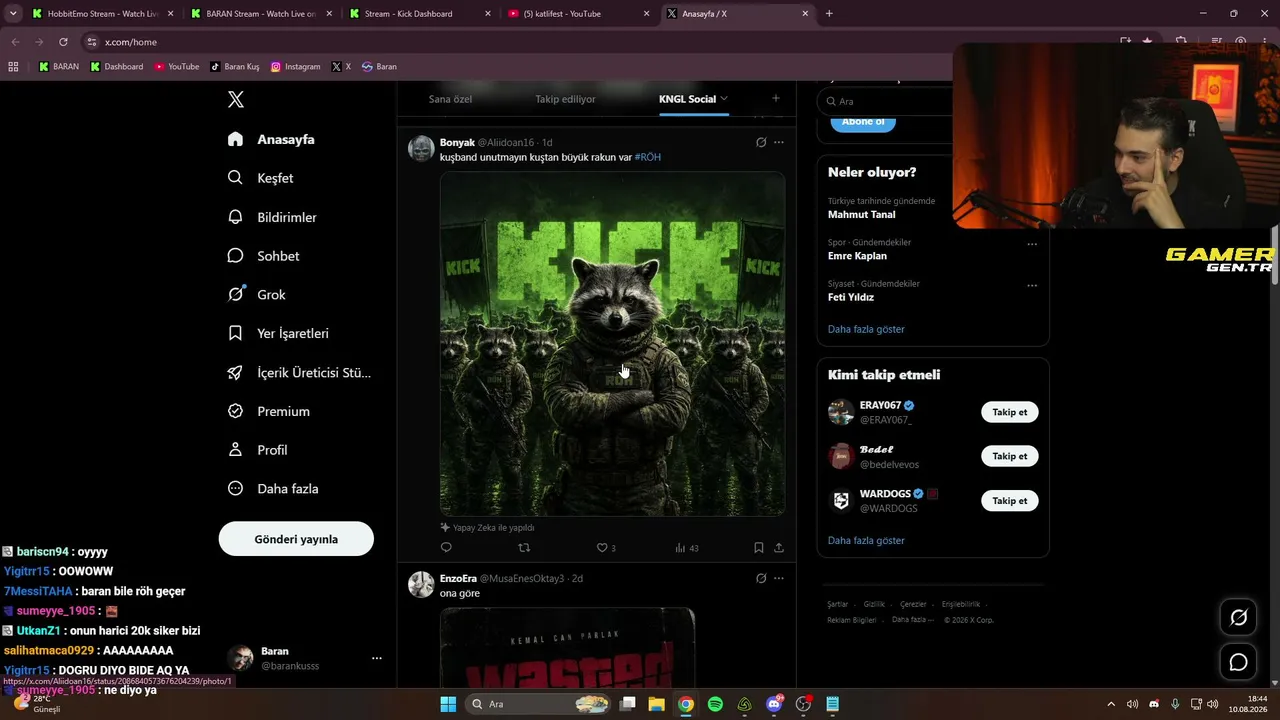Screen dimensions: 1280x720
Task: Open Yer İşaretleri bookmarks
Action: pos(278,333)
